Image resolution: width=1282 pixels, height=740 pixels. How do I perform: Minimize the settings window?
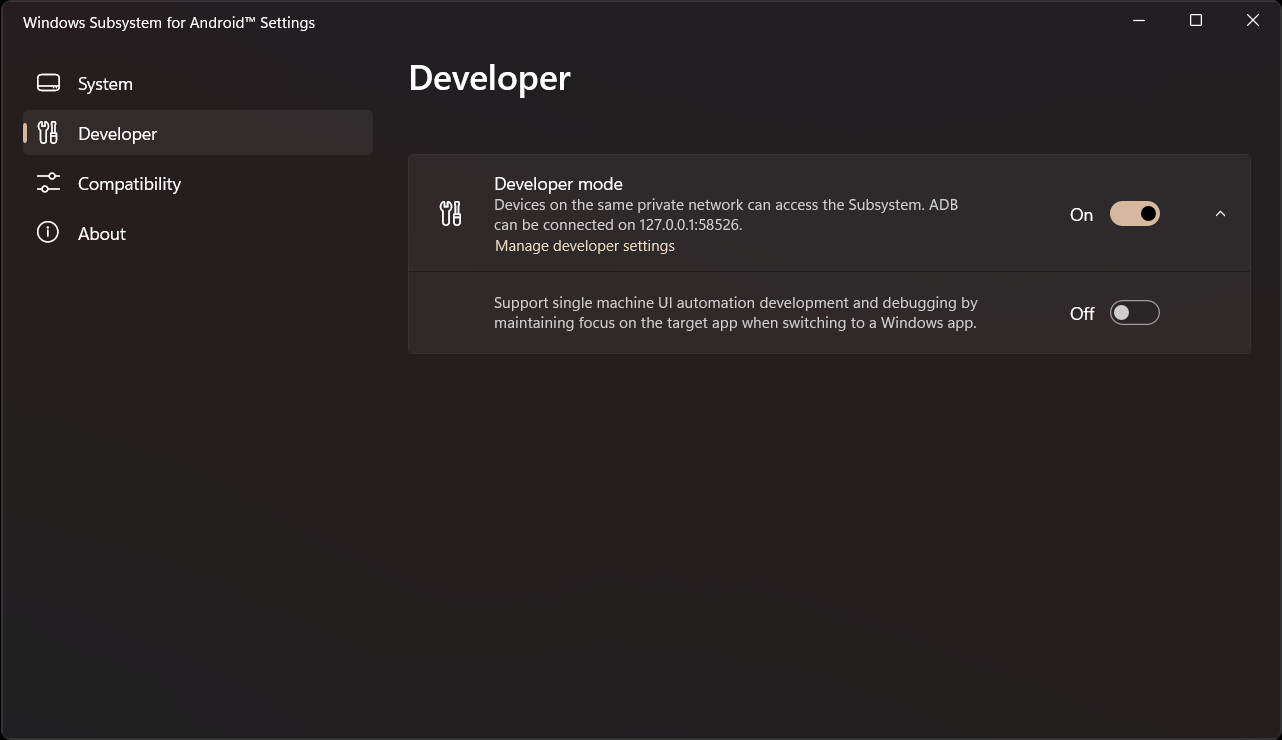[x=1139, y=20]
